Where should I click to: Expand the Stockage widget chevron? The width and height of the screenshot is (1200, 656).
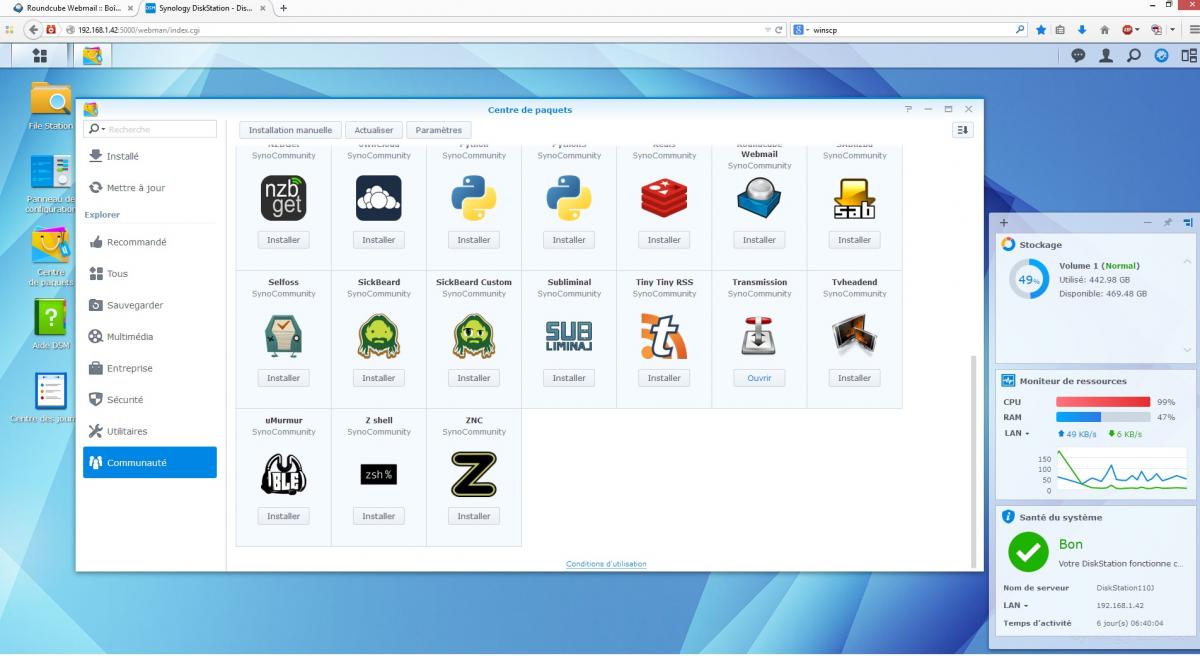point(1187,350)
